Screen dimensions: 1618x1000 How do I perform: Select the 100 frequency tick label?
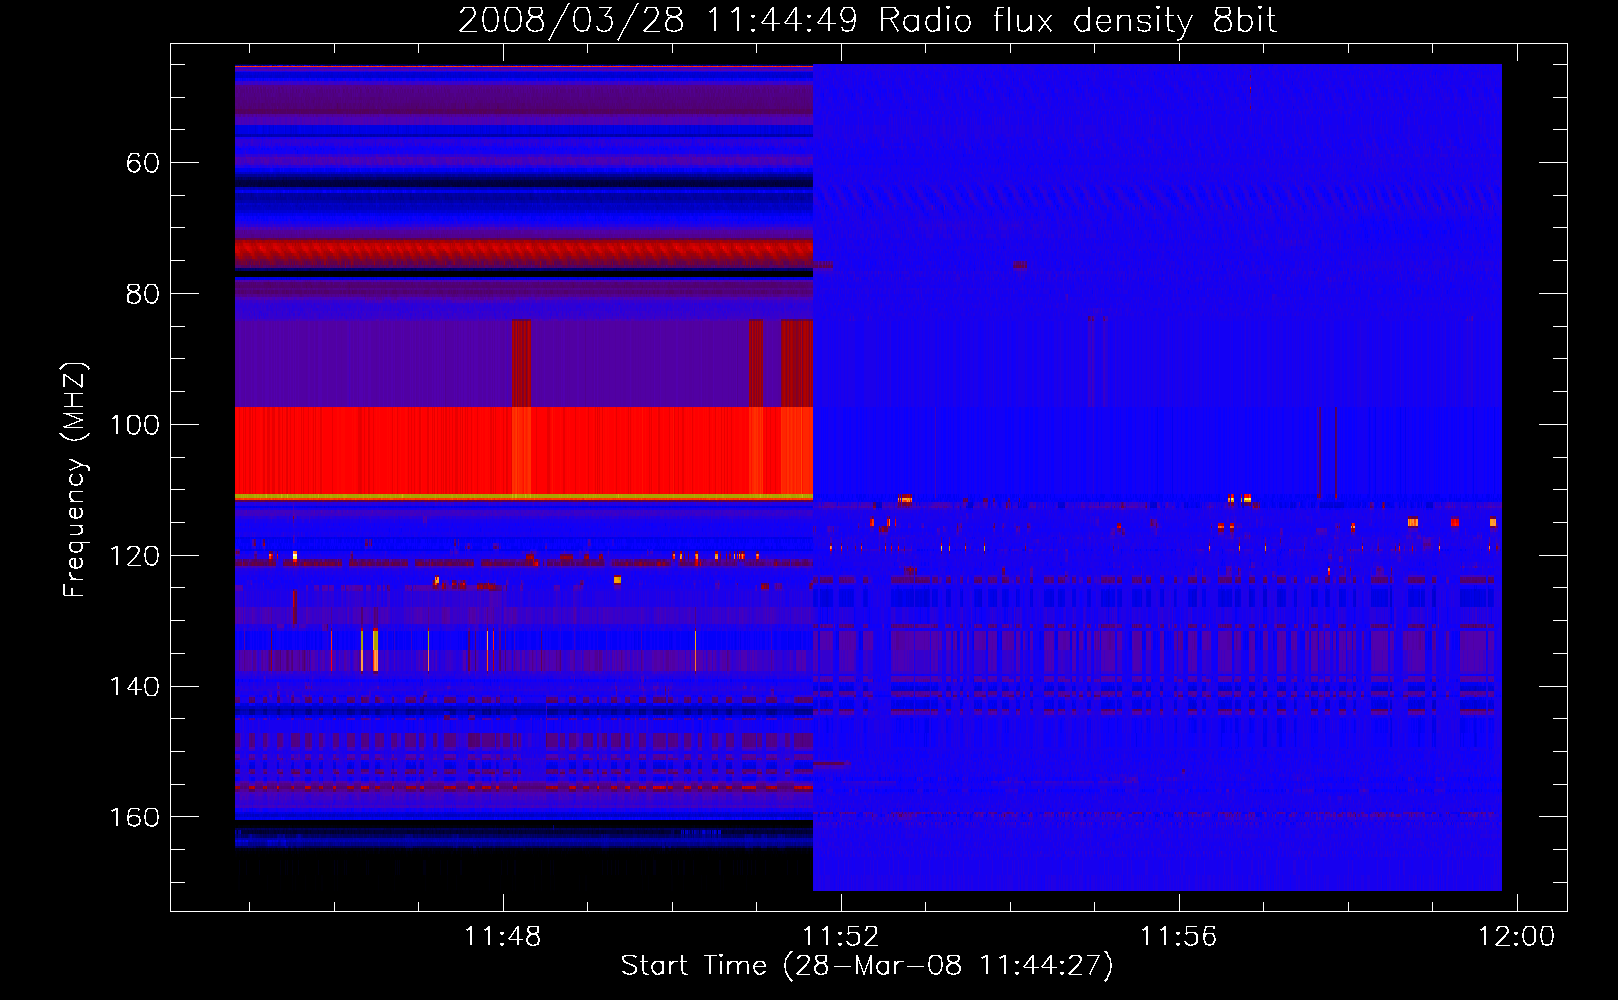point(135,425)
